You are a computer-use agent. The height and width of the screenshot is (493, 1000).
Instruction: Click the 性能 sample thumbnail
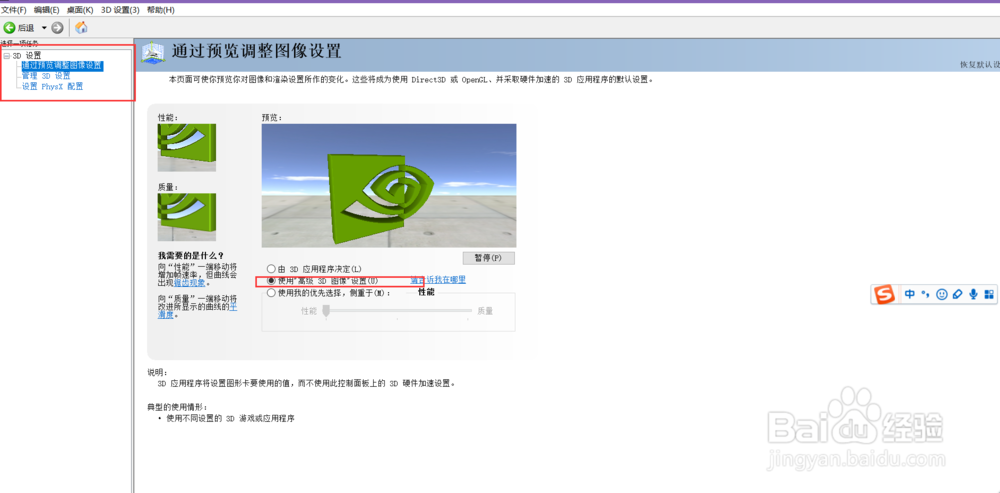(187, 147)
